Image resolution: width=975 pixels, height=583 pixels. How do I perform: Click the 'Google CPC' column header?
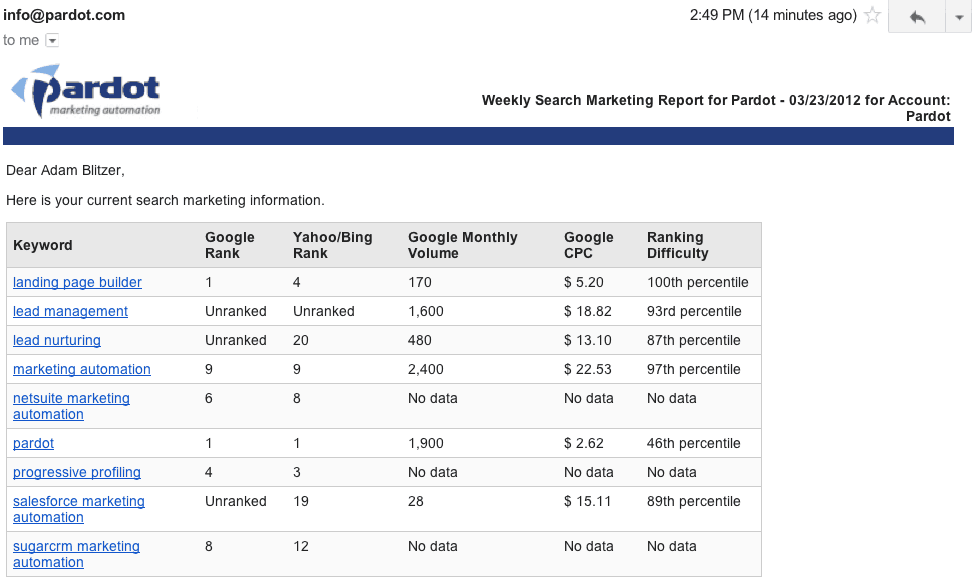[x=588, y=245]
